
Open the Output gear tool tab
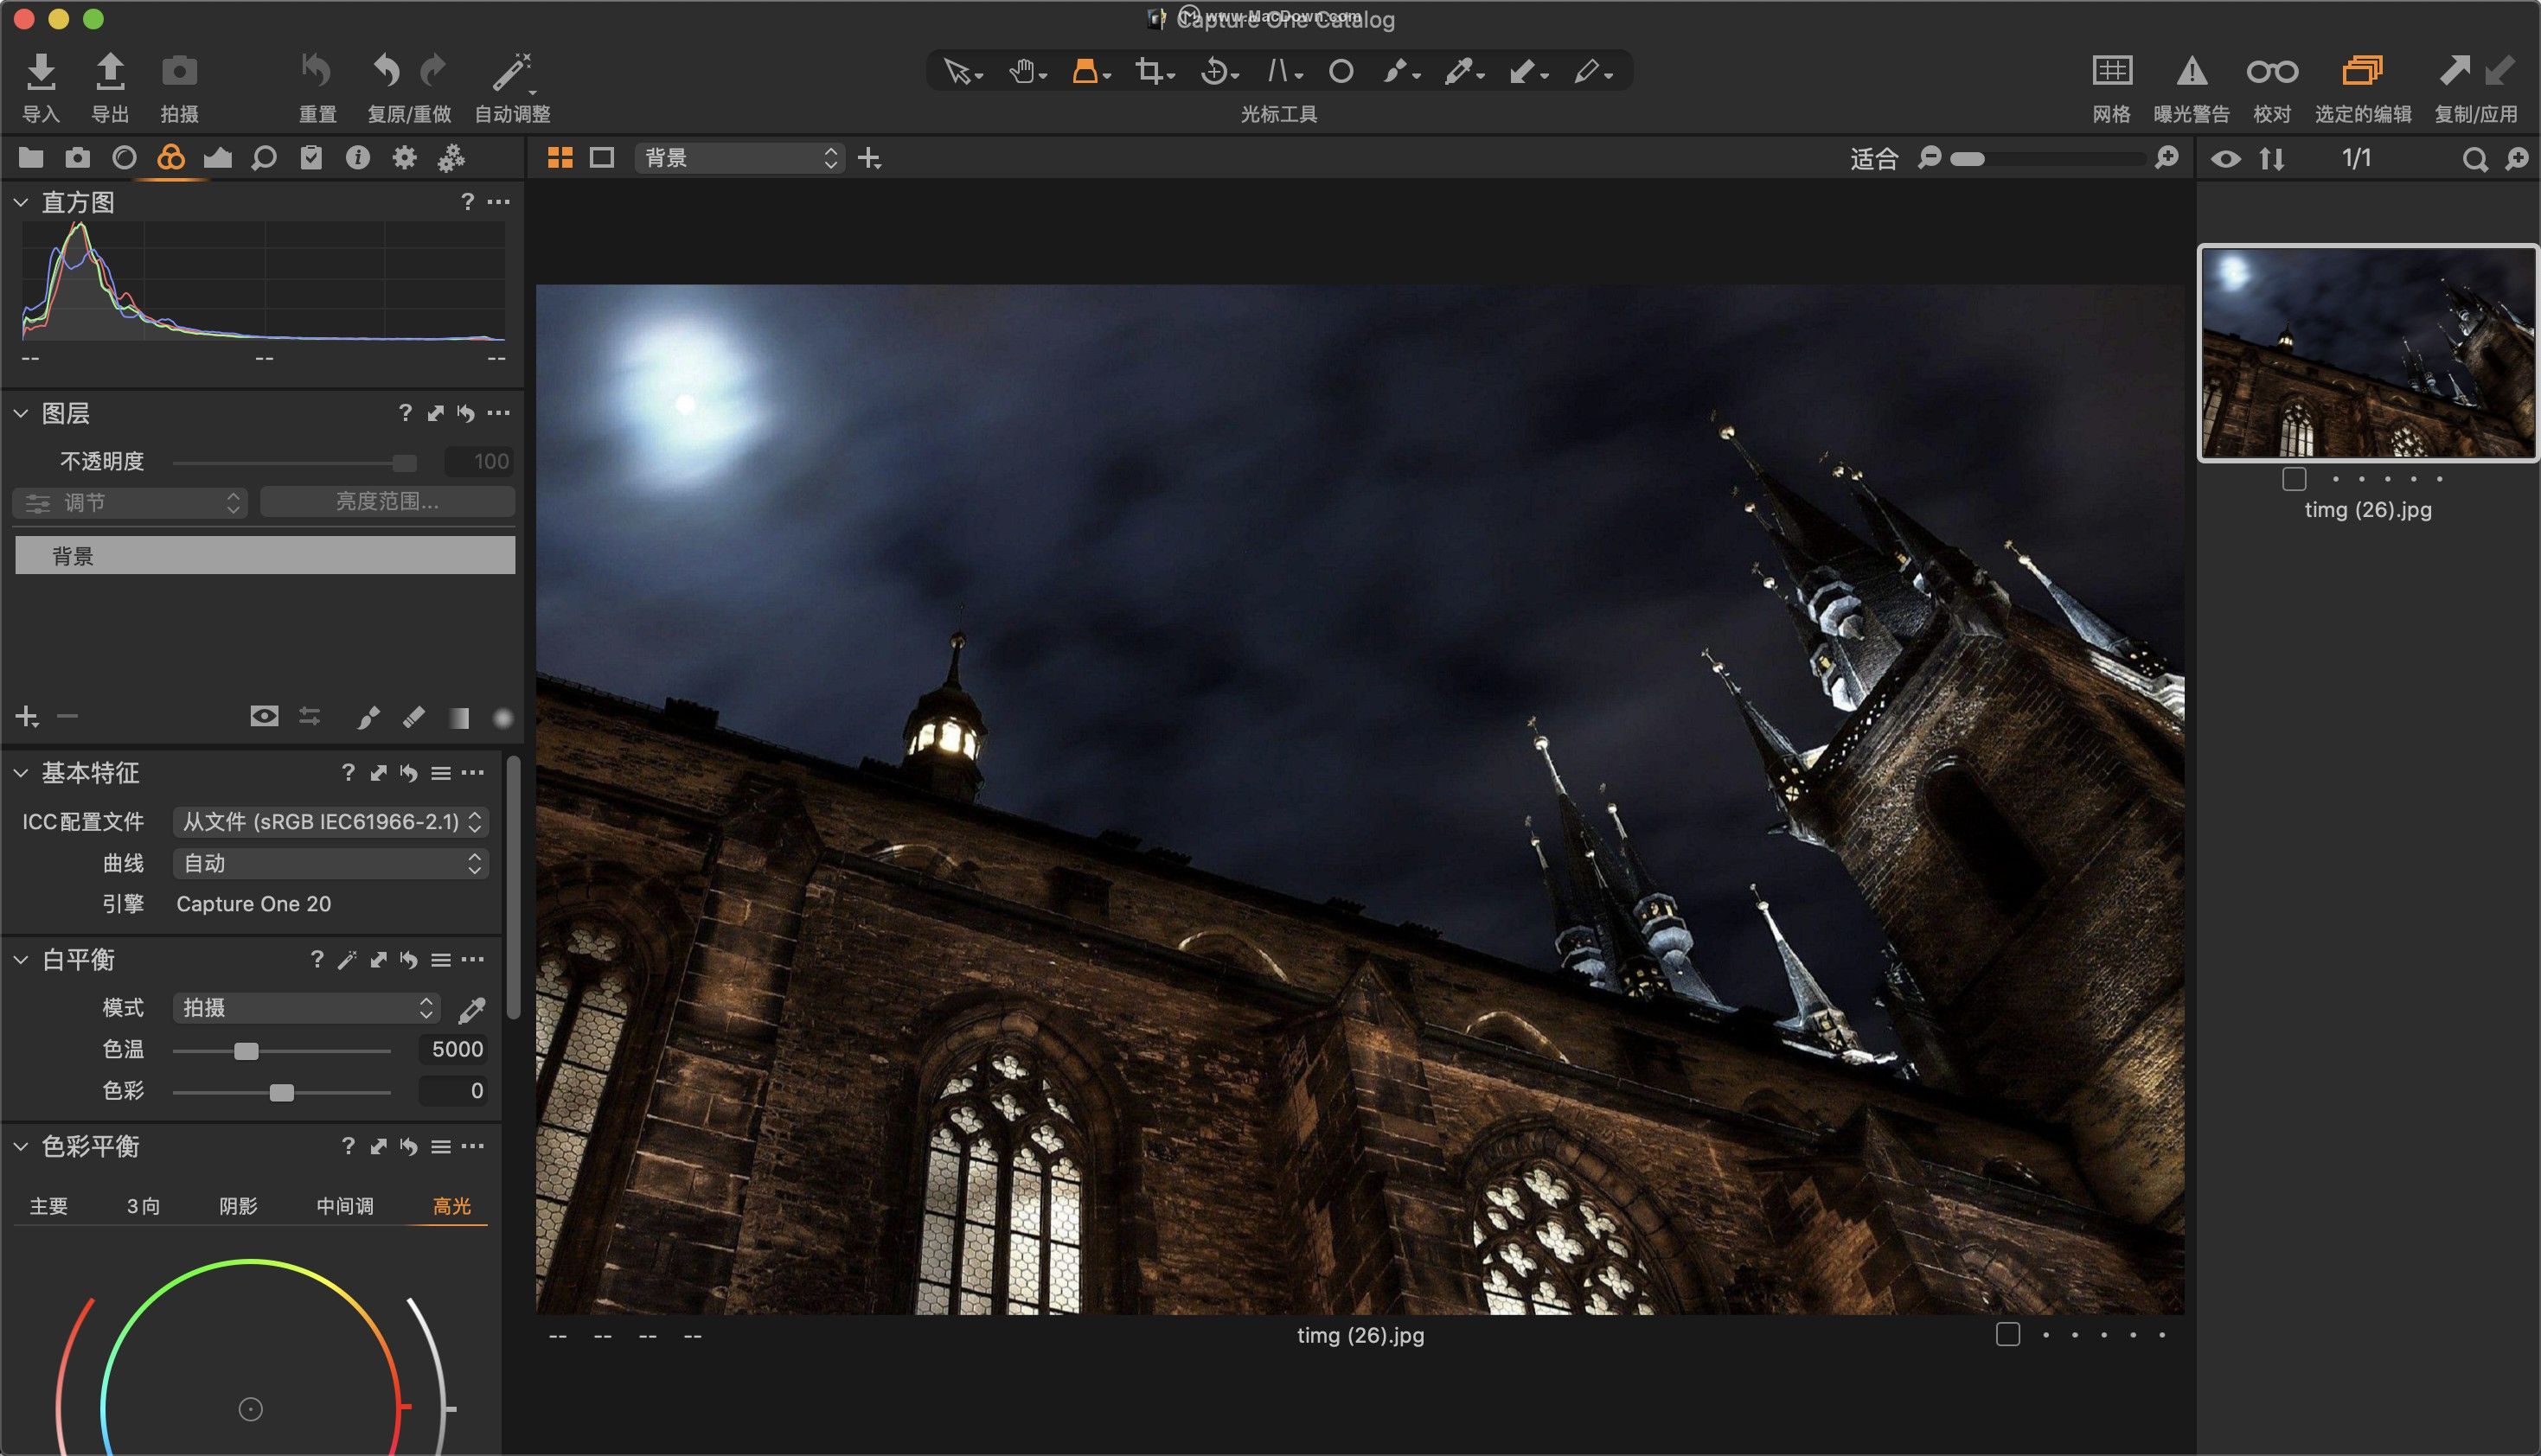[x=404, y=158]
